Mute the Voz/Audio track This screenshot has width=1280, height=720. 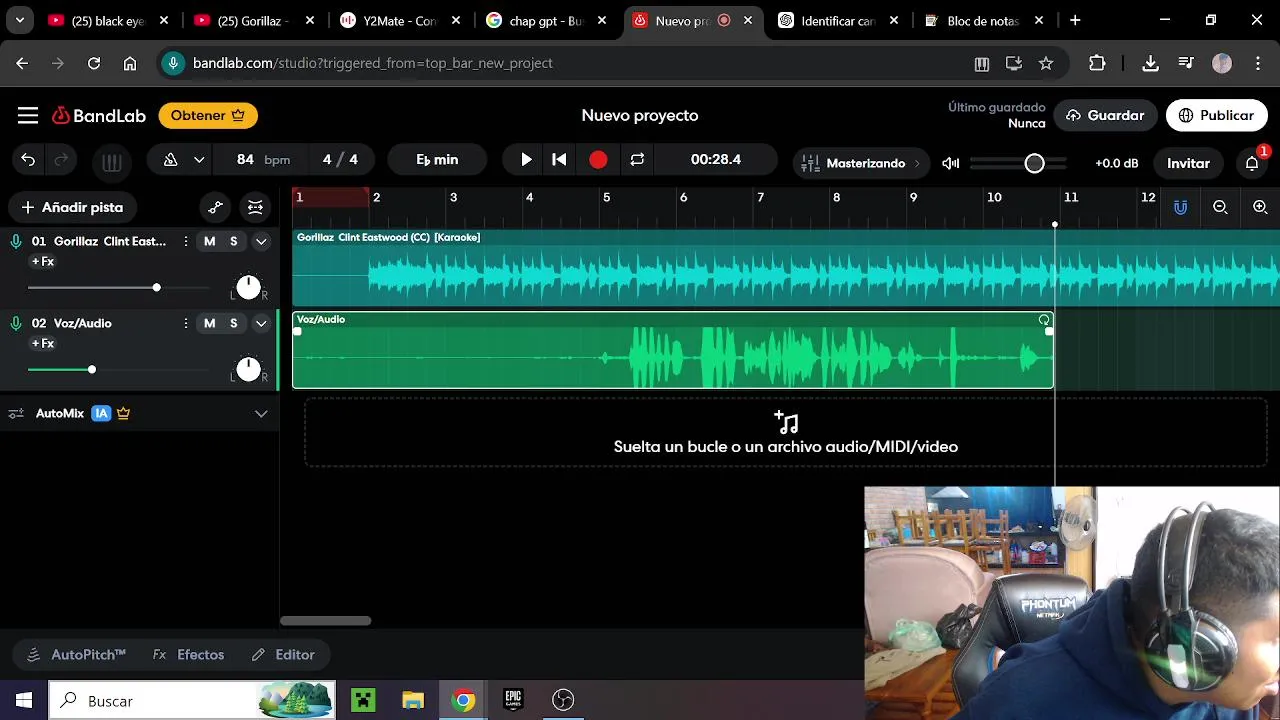[x=209, y=324]
